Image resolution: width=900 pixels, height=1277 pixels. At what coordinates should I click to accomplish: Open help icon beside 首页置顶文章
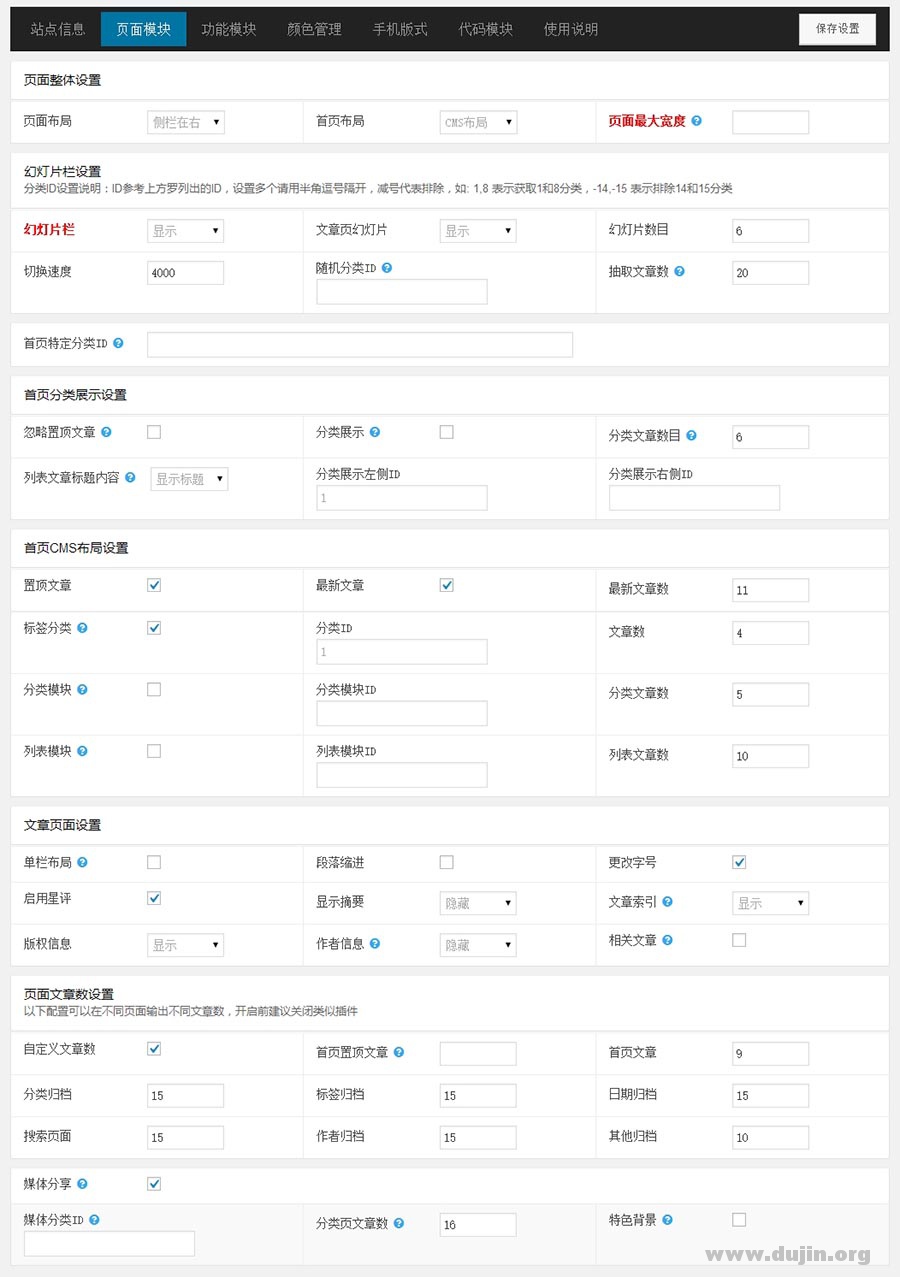(x=399, y=1052)
